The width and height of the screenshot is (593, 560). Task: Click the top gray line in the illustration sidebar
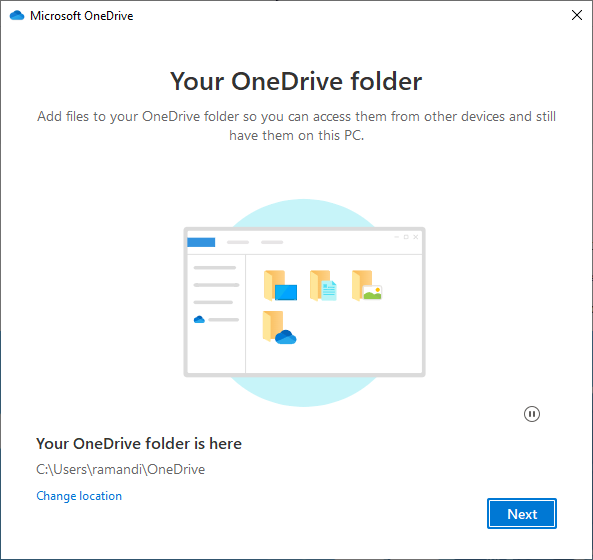[215, 268]
